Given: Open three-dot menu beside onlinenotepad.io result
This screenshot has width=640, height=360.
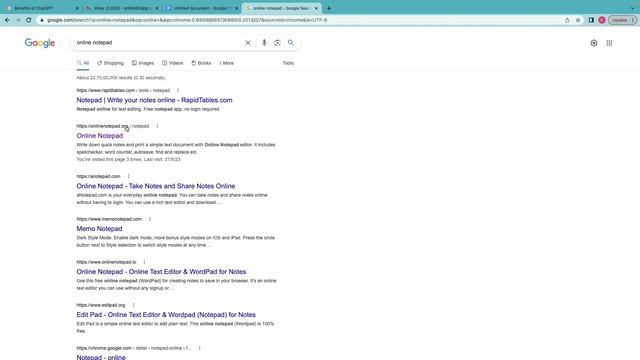Looking at the screenshot, I should [x=144, y=262].
